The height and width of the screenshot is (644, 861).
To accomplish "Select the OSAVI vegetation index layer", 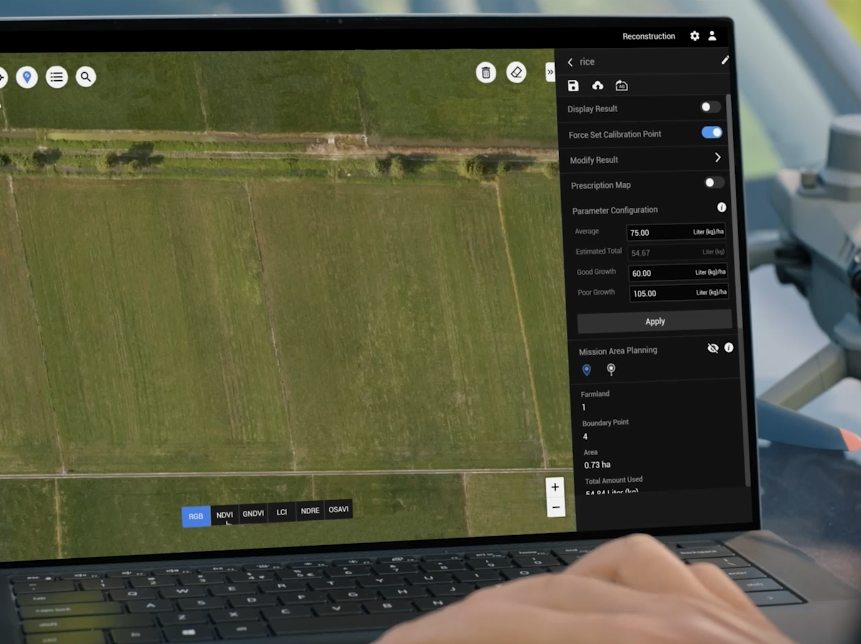I will (x=338, y=509).
